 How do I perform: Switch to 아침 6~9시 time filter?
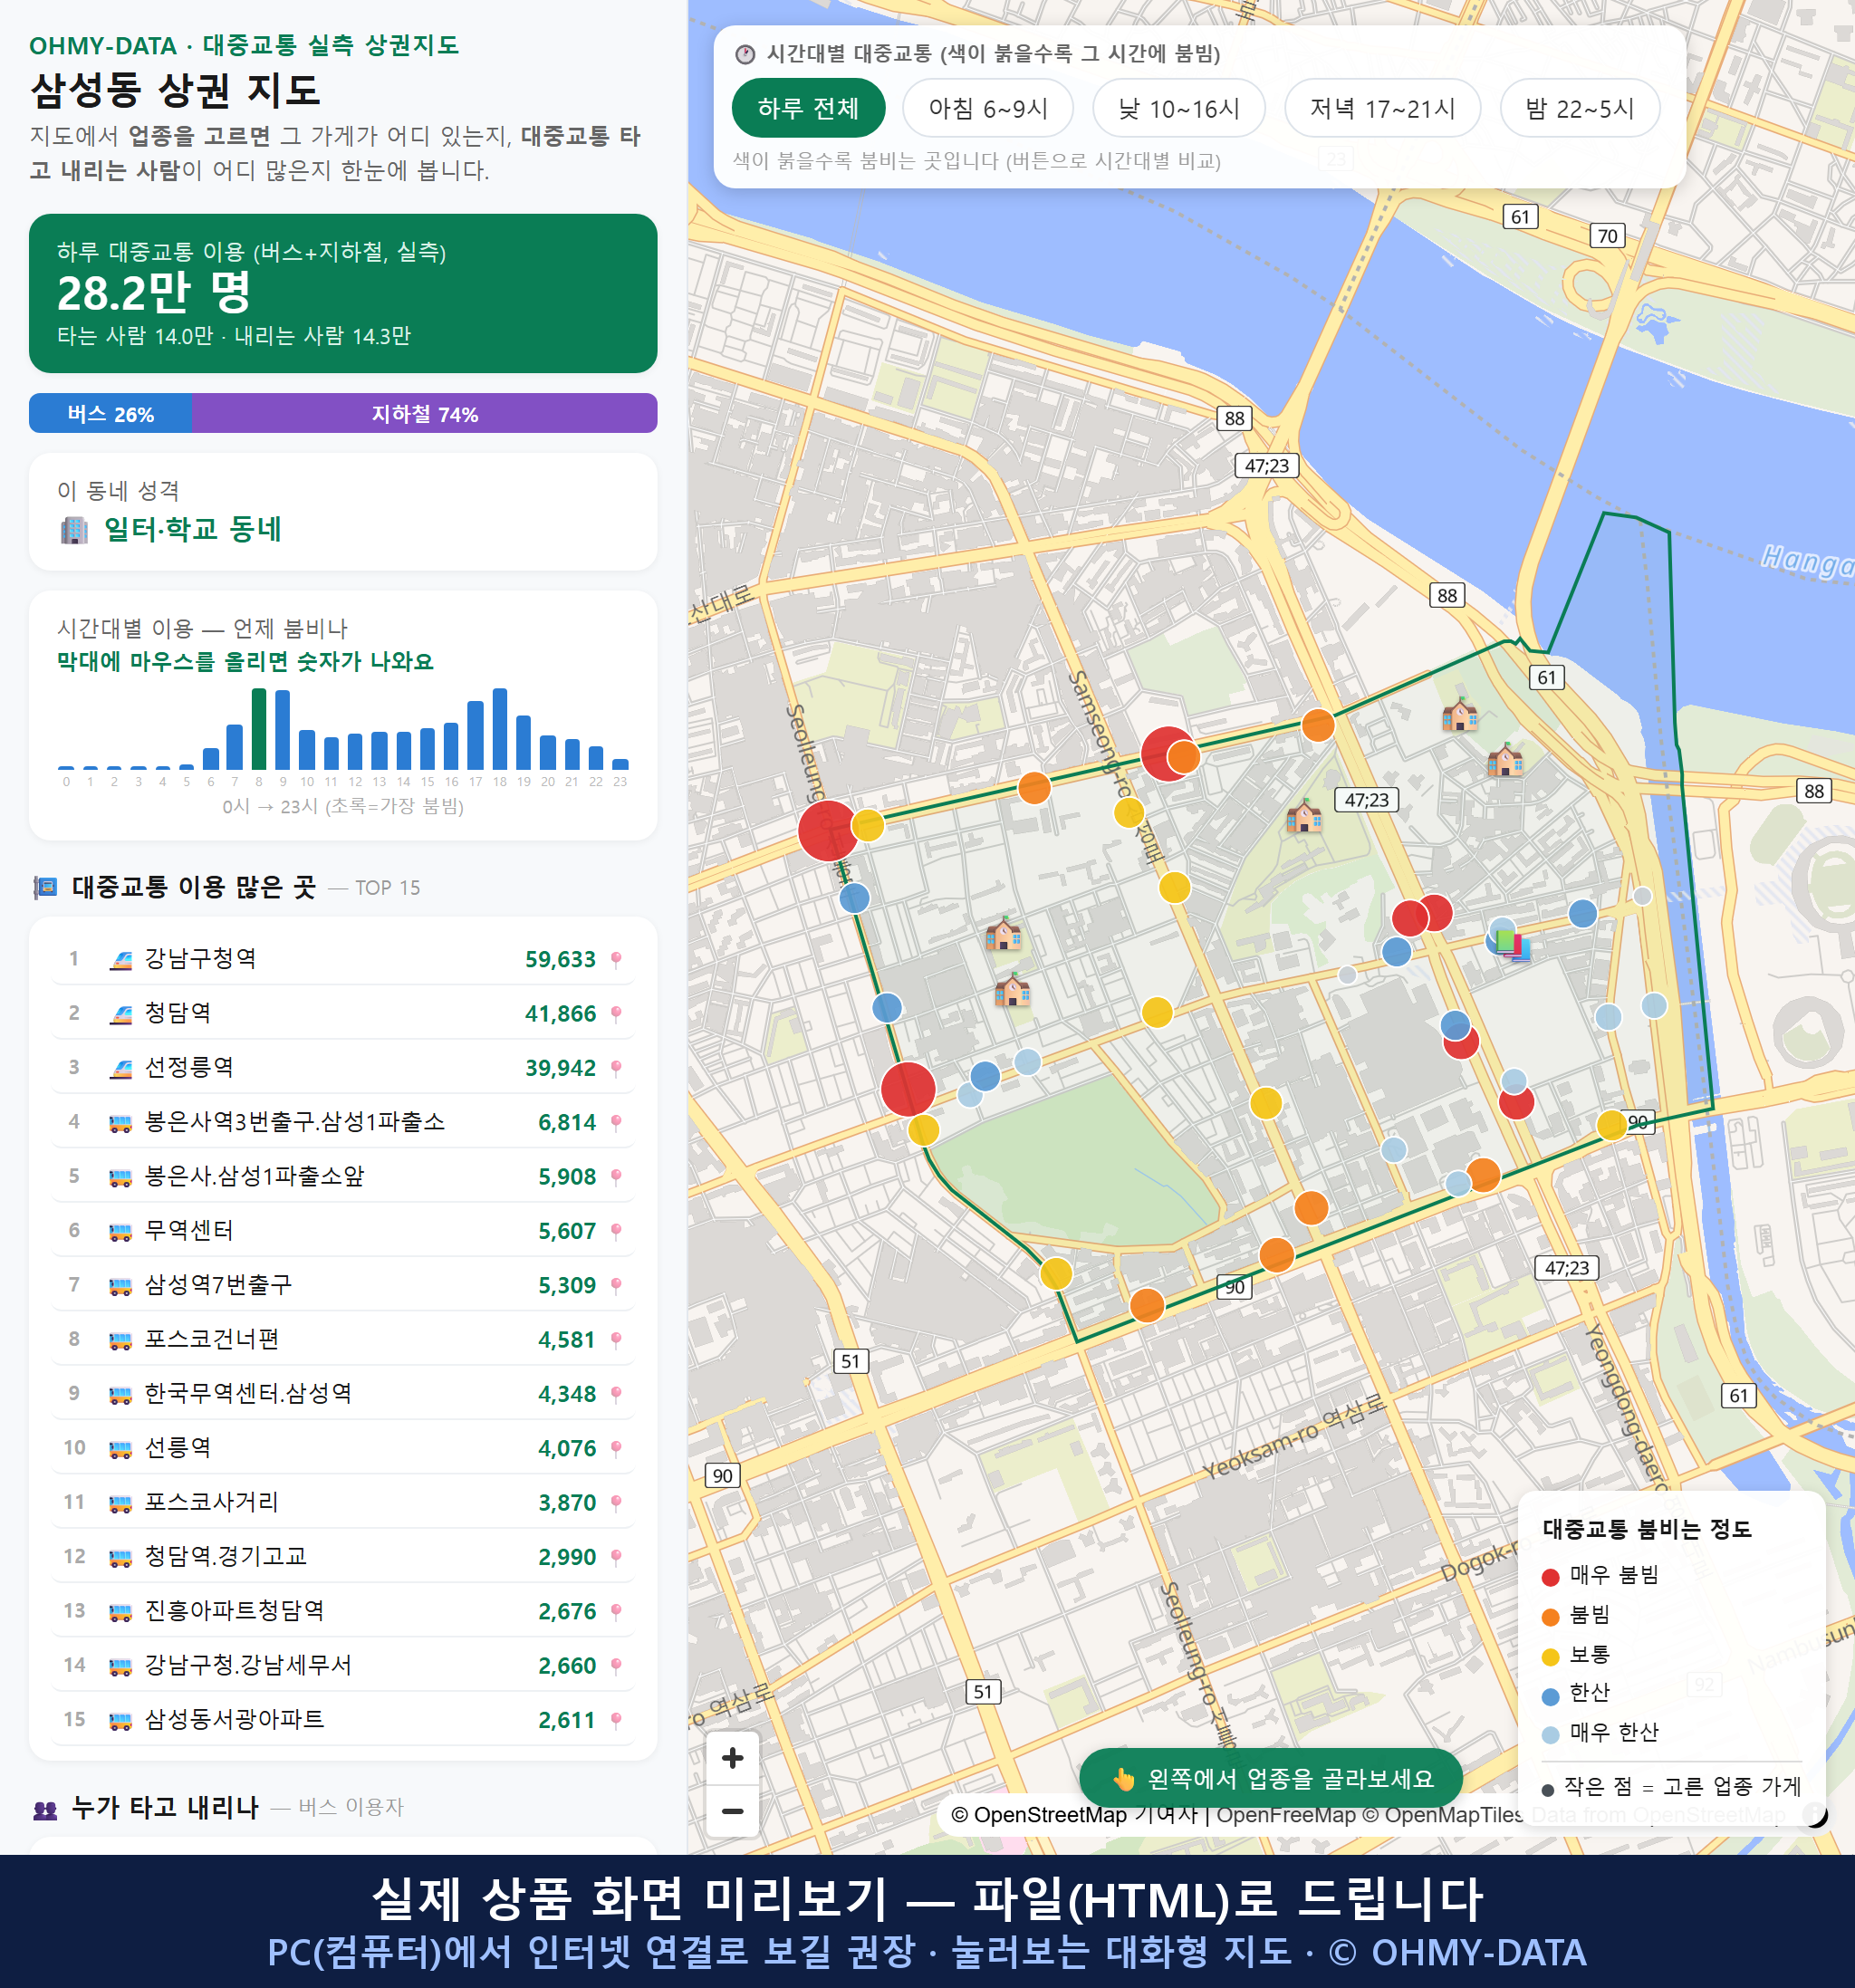click(988, 108)
